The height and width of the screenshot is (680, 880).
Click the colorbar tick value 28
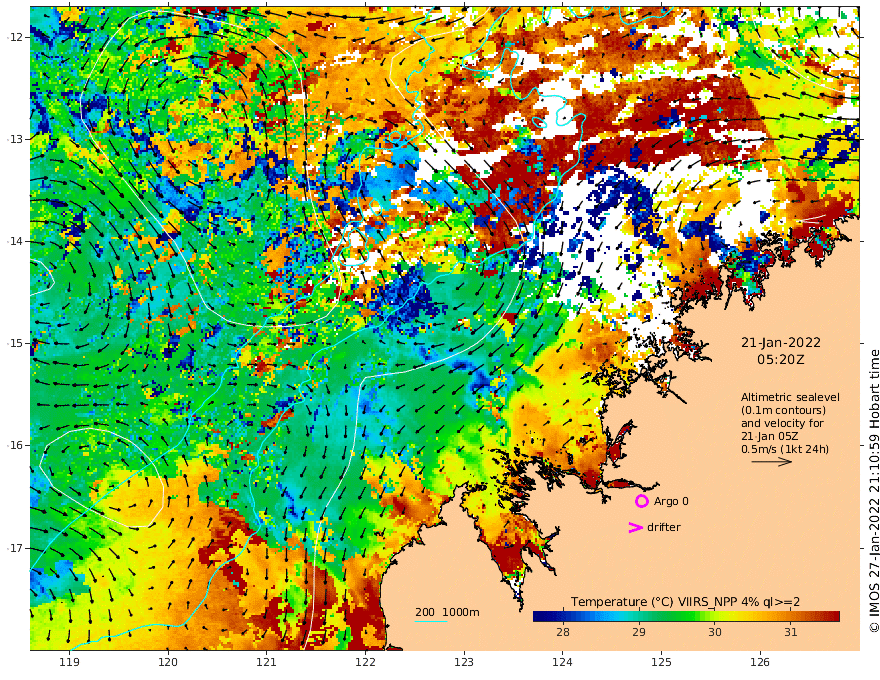pyautogui.click(x=562, y=632)
